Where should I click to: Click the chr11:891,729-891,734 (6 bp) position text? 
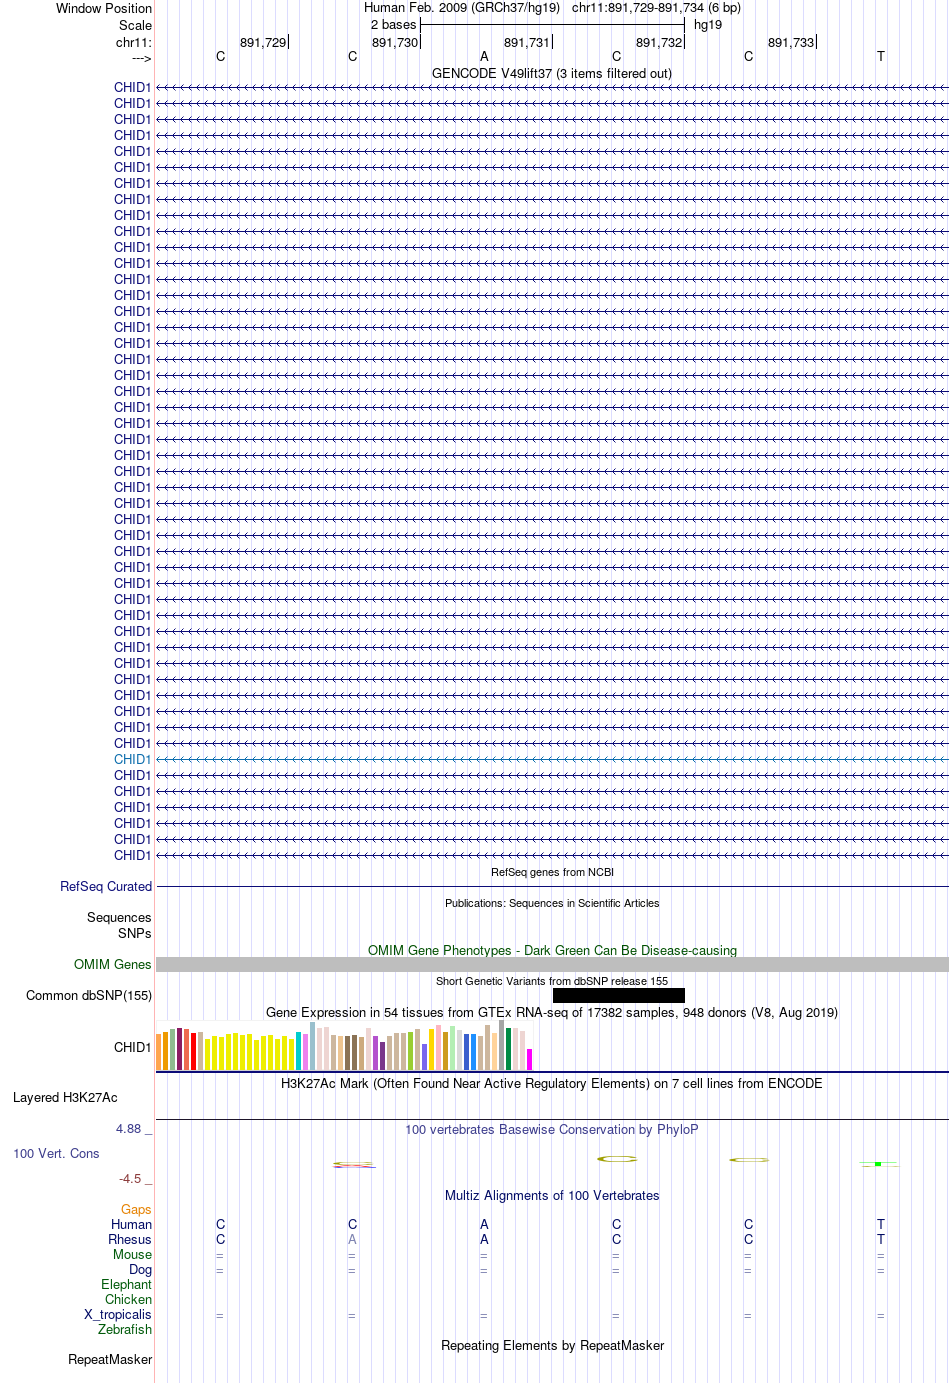tap(656, 8)
